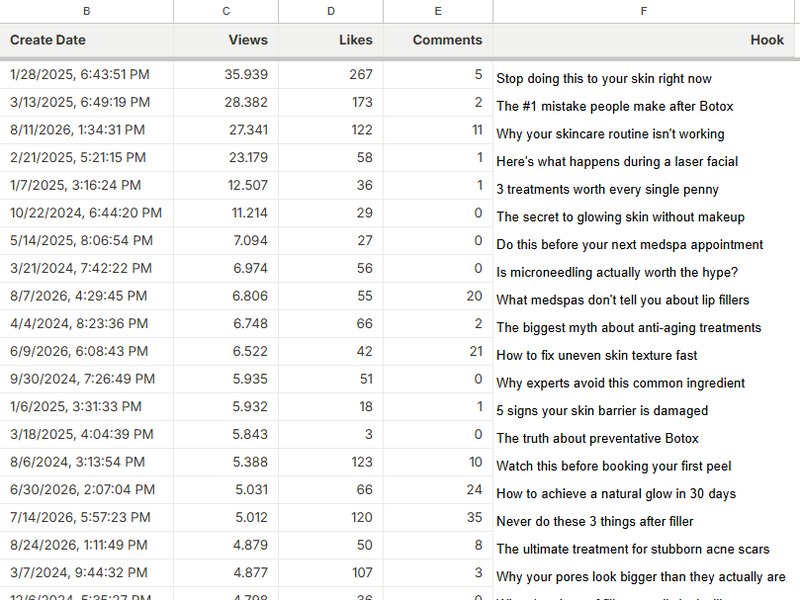The height and width of the screenshot is (600, 800).
Task: Select date cell 9/30/2024, 7:26:49 PM
Action: coord(86,379)
